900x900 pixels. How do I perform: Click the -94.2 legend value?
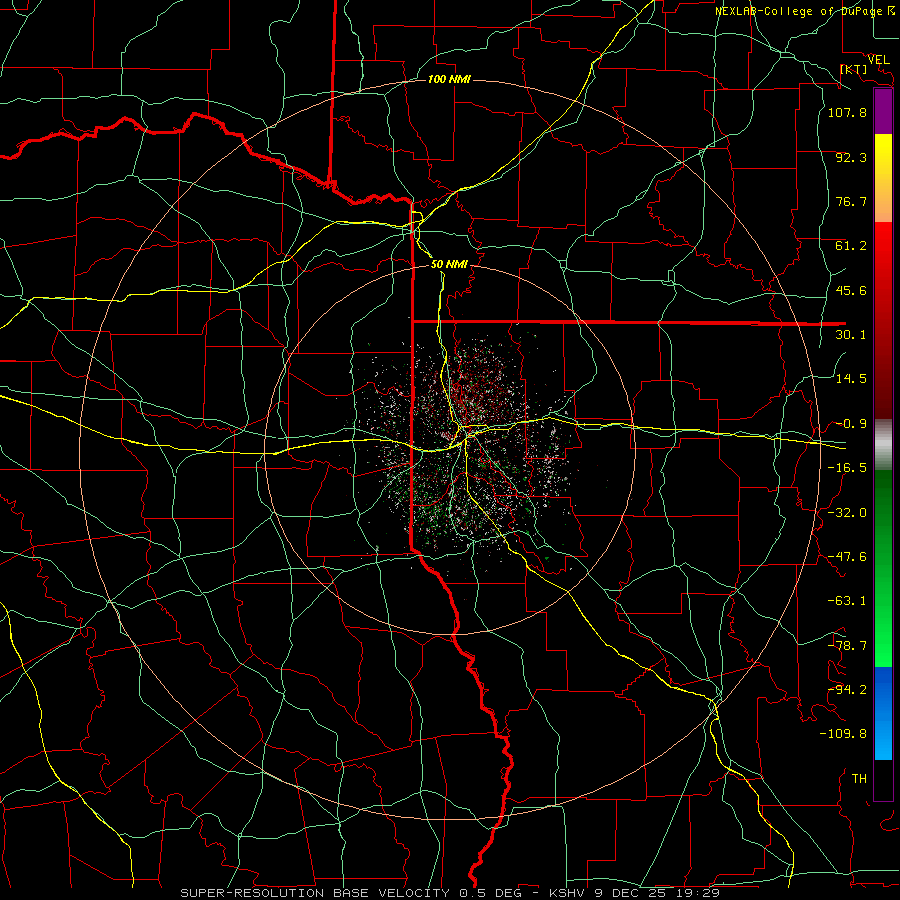coord(847,690)
